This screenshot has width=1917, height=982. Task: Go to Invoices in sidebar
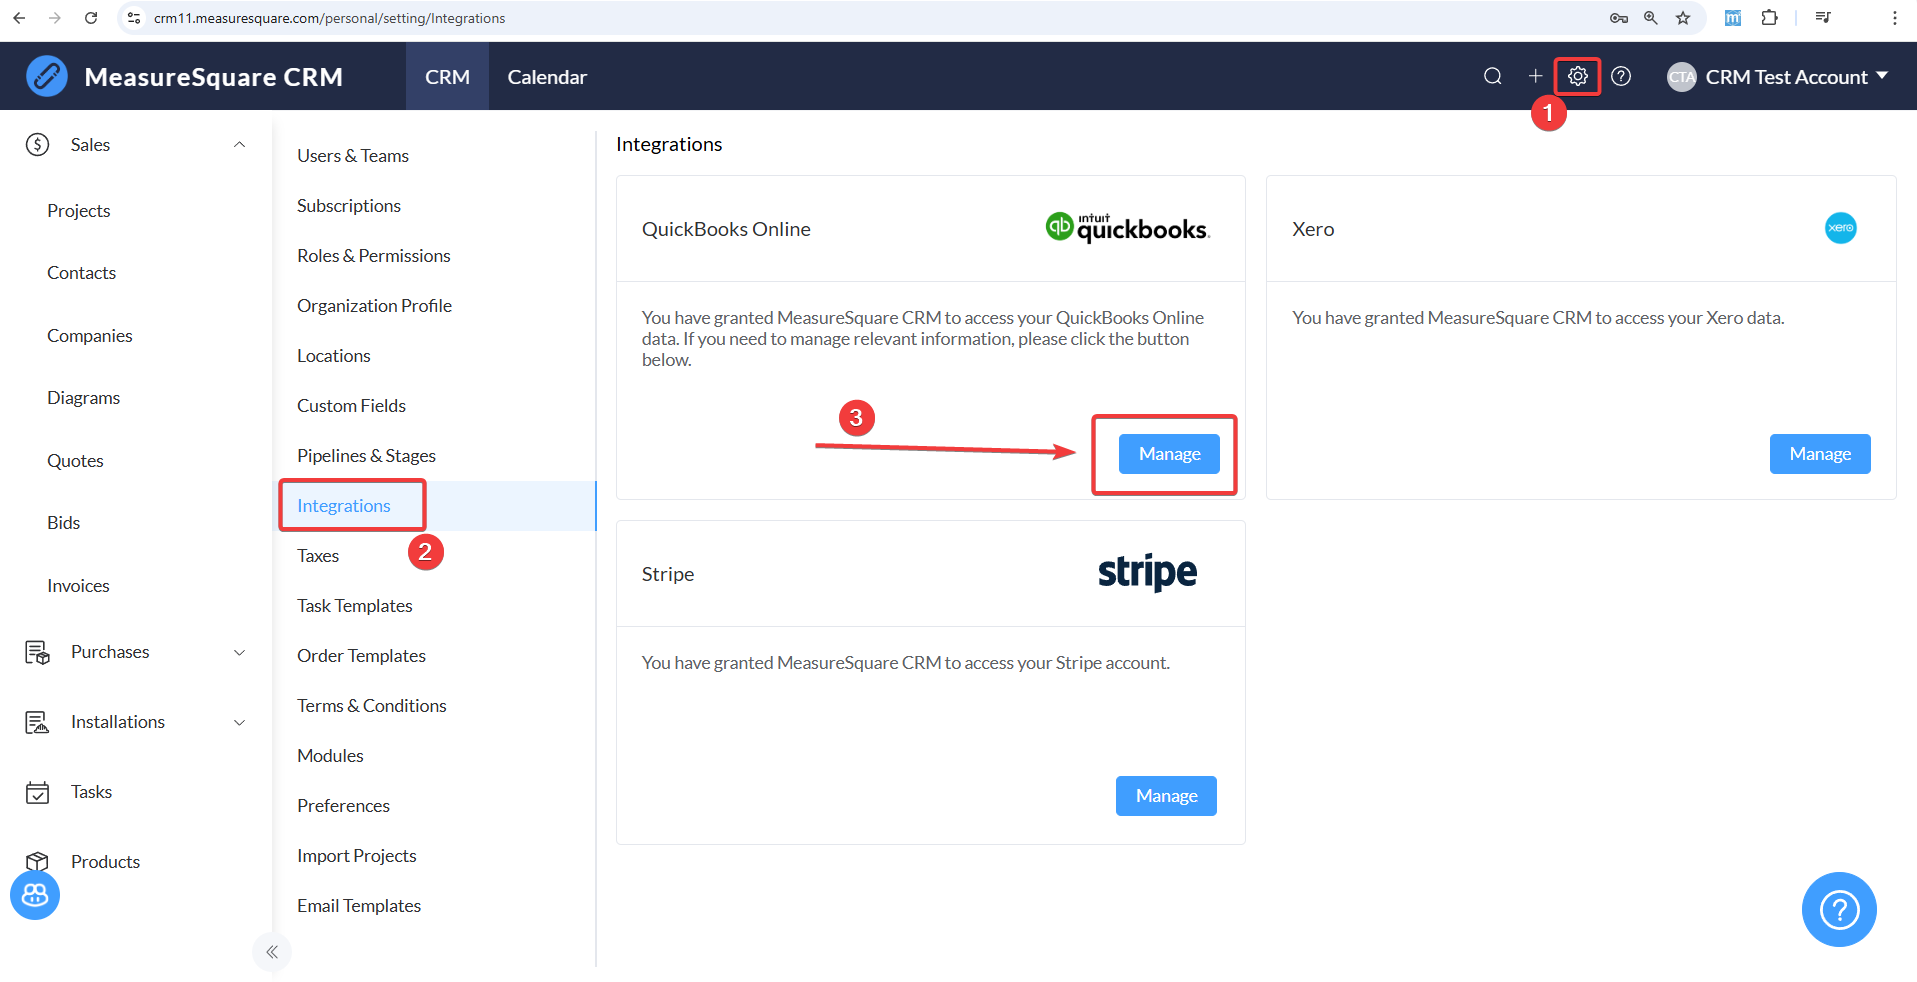79,586
